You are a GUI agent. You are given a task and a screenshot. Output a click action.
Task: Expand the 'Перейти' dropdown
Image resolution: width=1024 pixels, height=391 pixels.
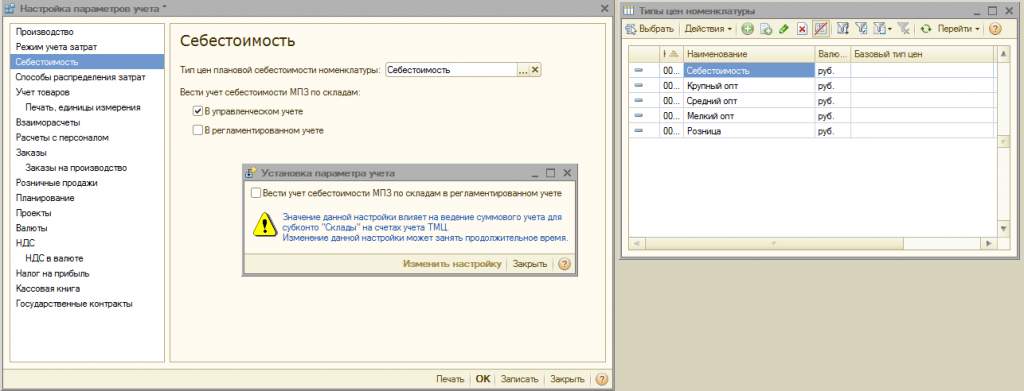pos(959,29)
